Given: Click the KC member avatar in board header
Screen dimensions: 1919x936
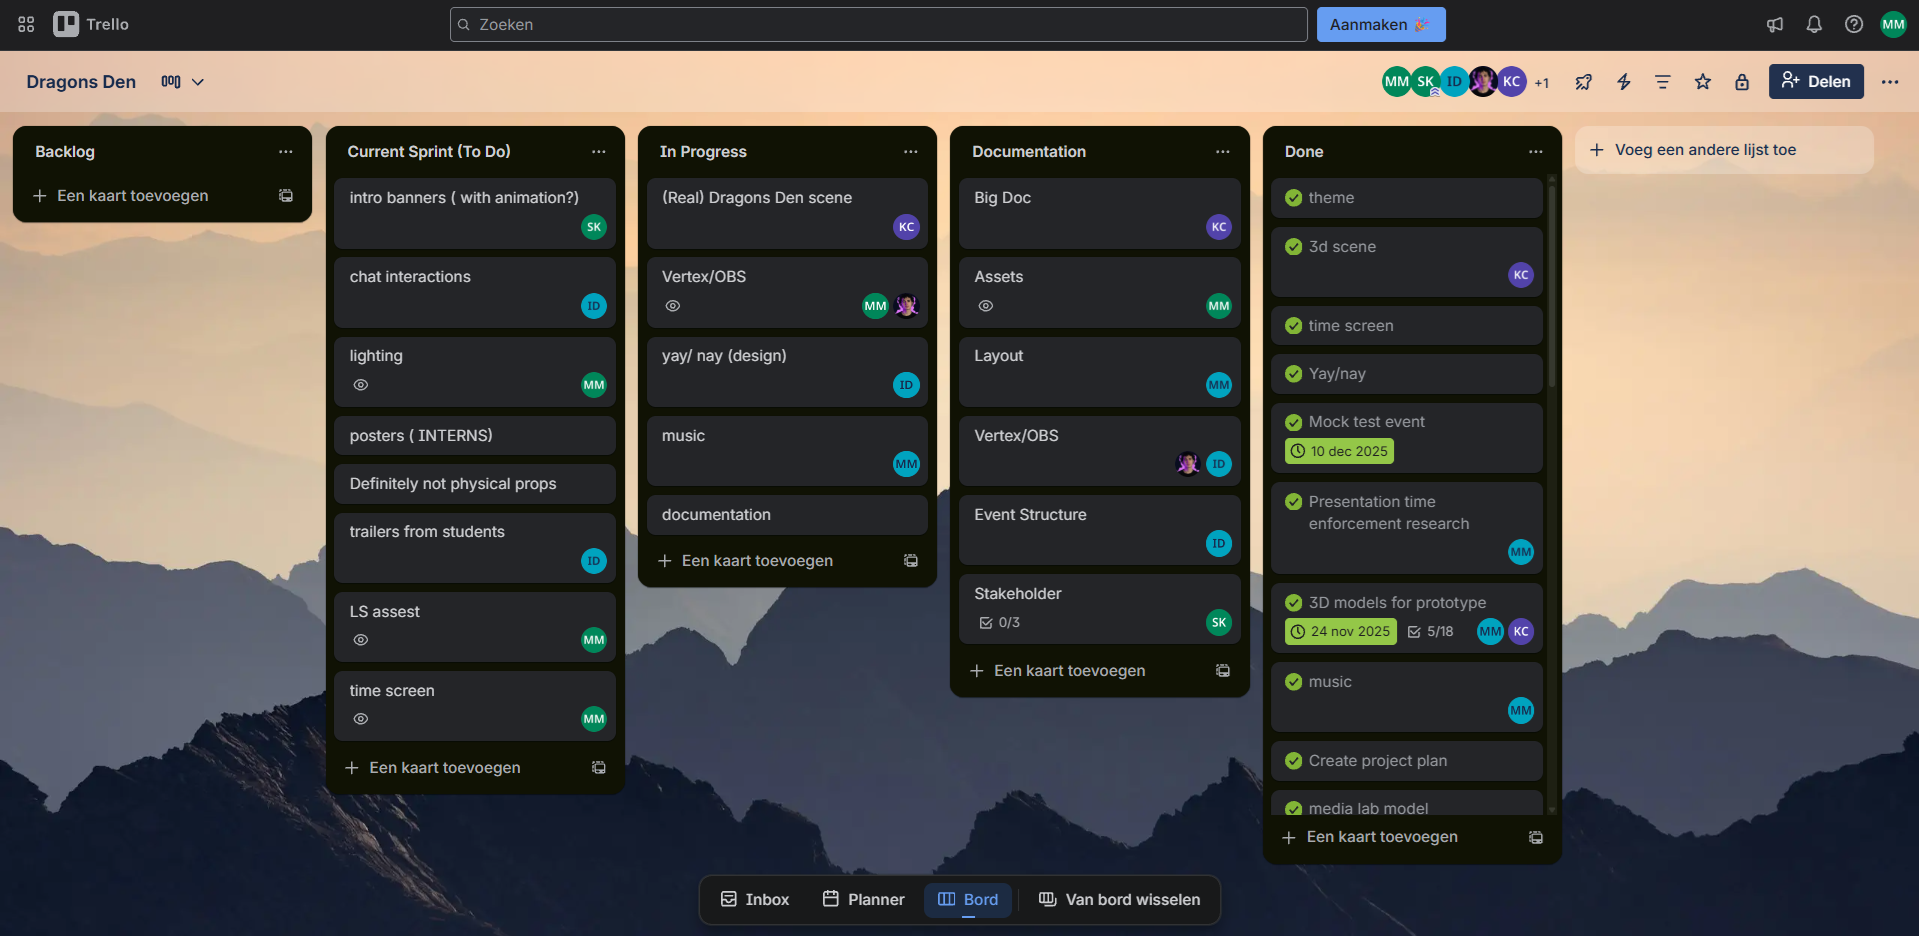Looking at the screenshot, I should (1512, 82).
